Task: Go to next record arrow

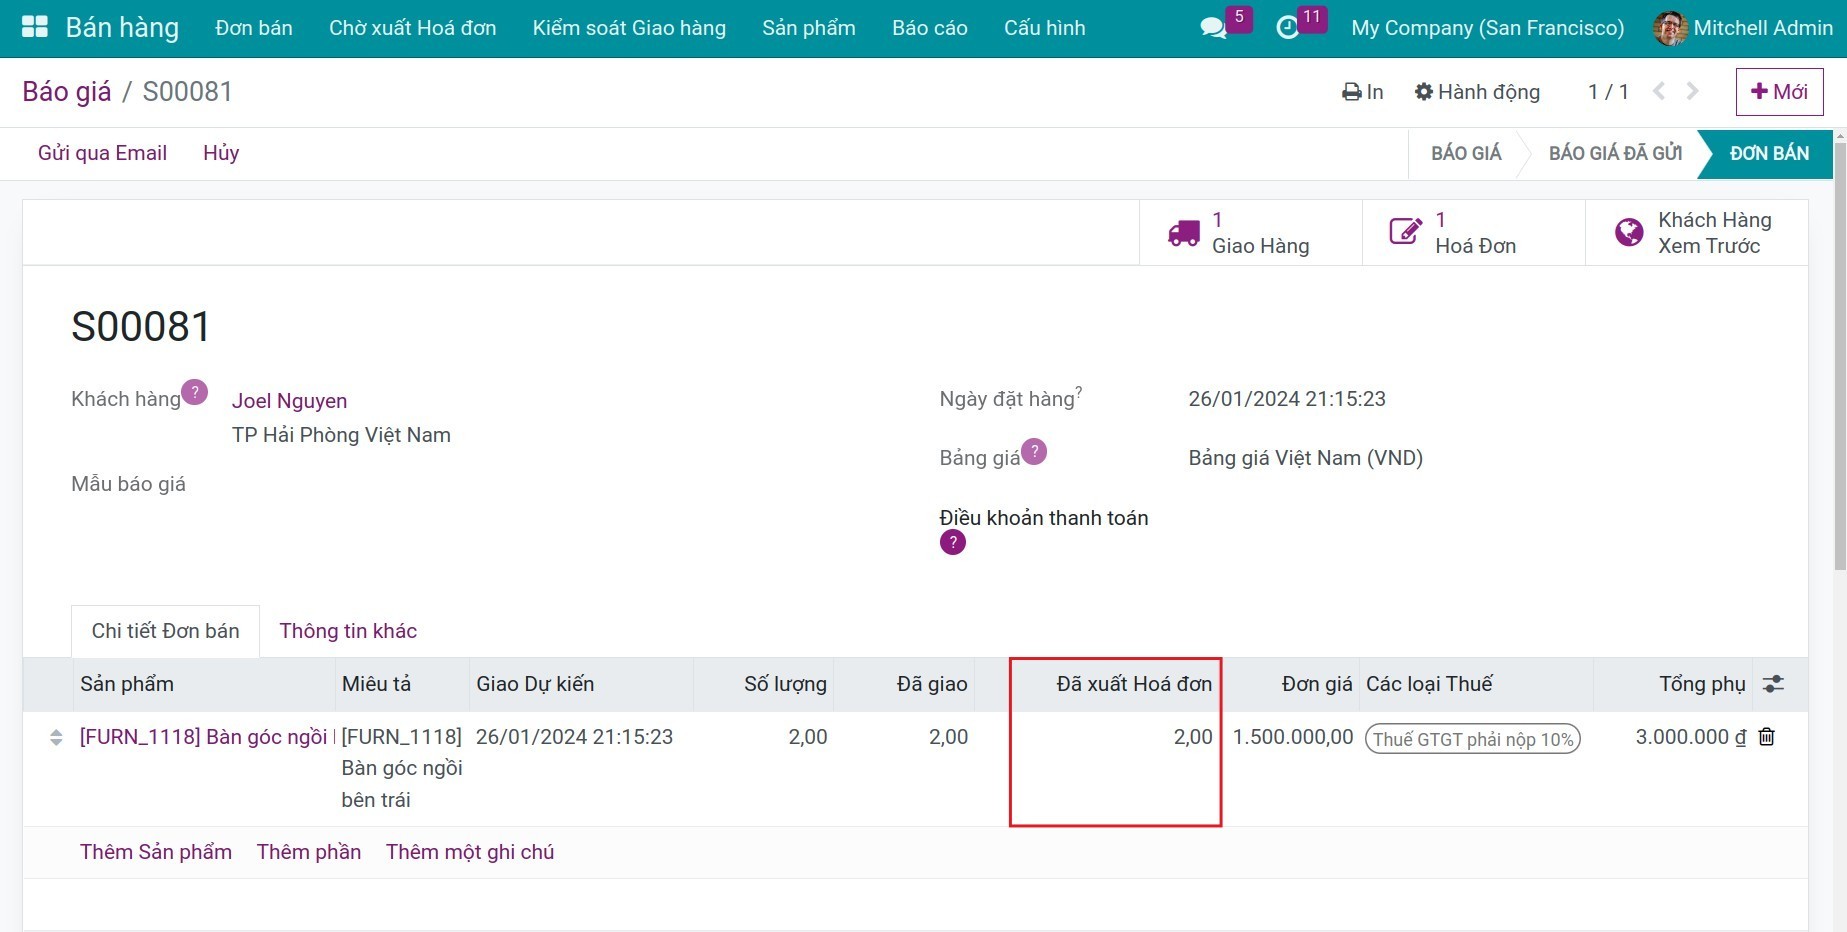Action: (x=1692, y=92)
